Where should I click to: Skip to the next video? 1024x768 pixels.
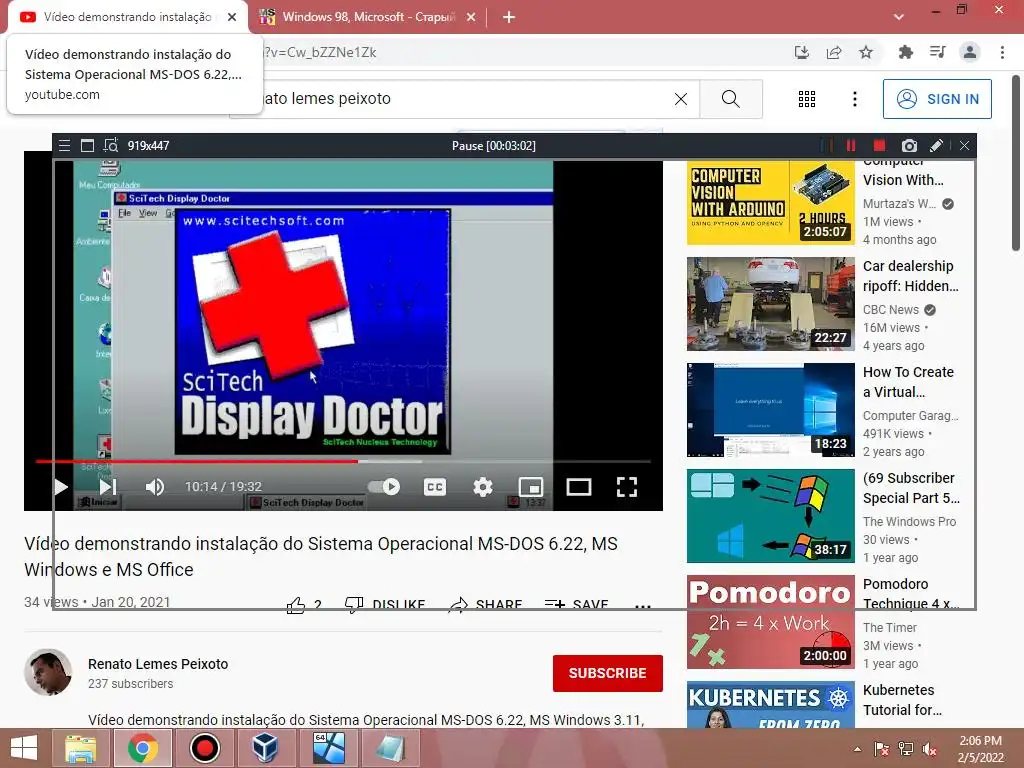click(x=108, y=487)
